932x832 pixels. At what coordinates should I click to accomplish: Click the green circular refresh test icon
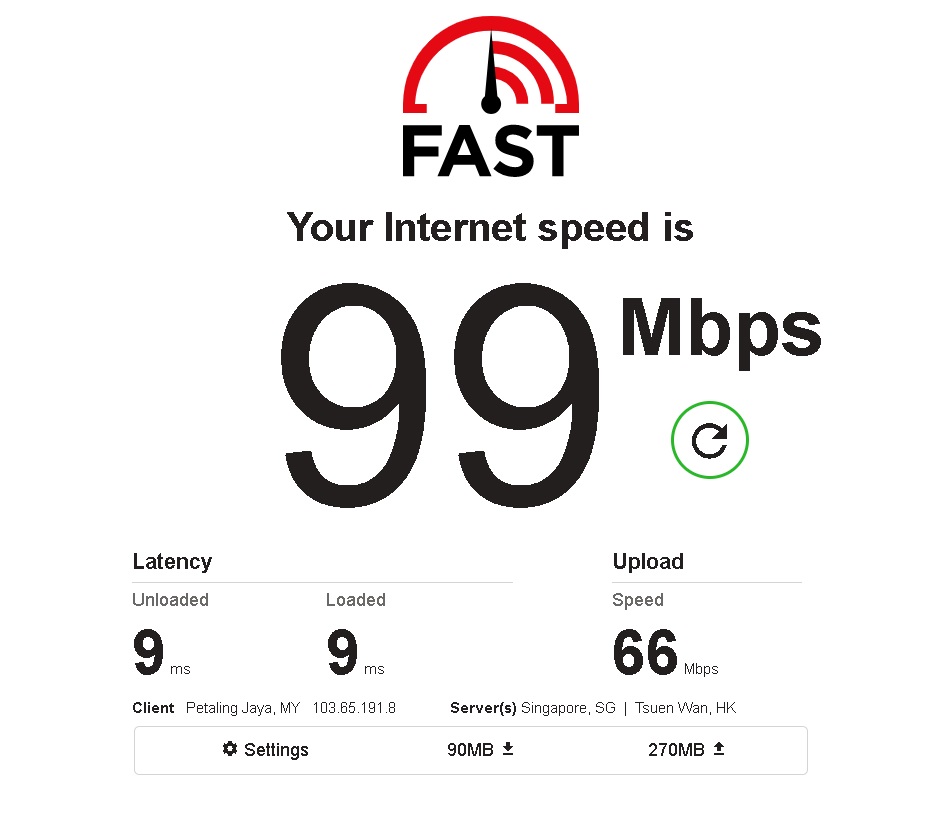point(709,440)
